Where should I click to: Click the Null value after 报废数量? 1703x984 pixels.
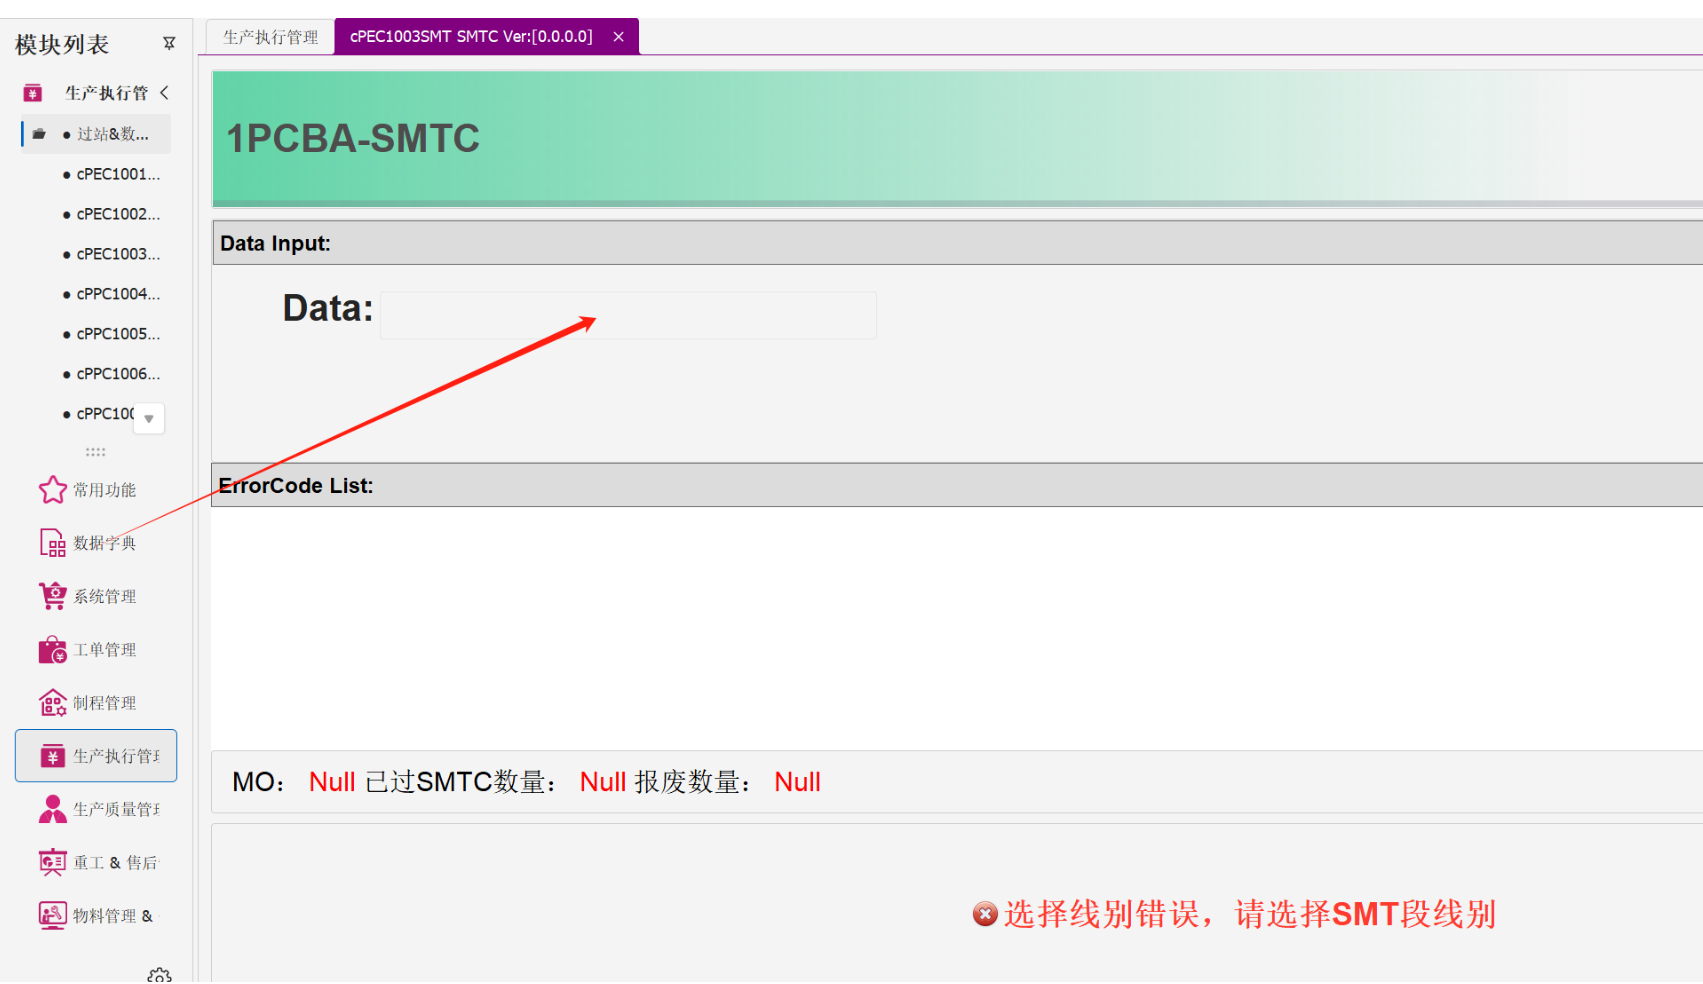(797, 782)
